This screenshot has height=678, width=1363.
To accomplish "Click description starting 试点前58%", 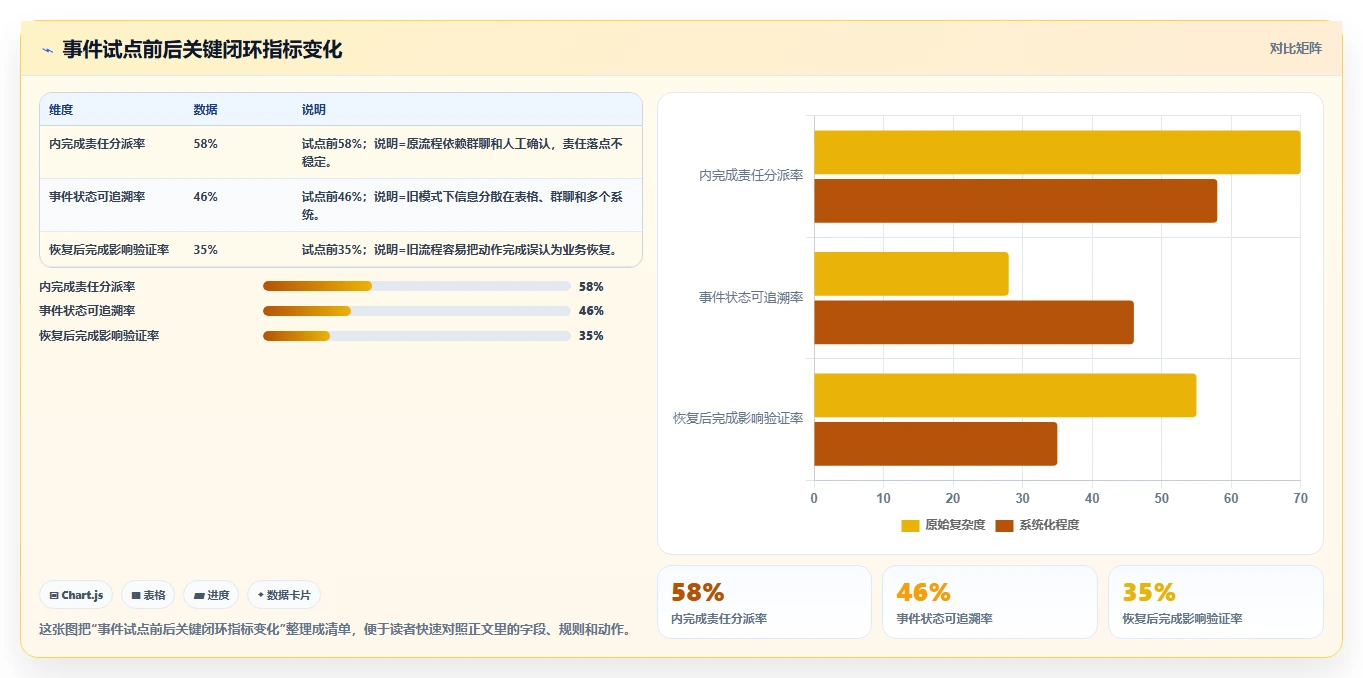I will pos(463,152).
